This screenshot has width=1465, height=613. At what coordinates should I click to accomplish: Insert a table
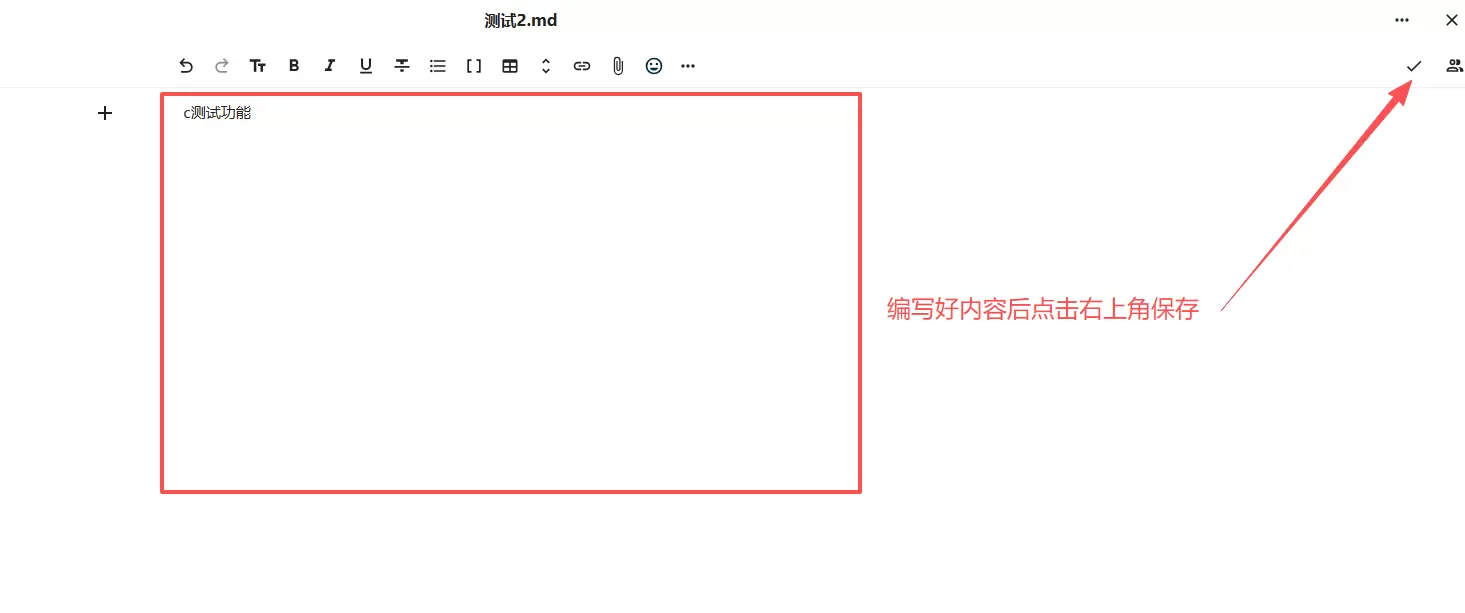[510, 66]
